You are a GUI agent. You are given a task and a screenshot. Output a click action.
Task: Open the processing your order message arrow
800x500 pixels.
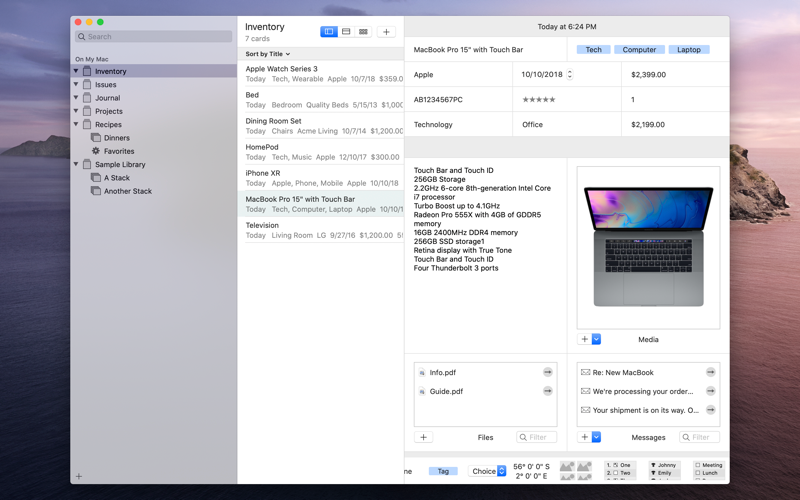[710, 391]
